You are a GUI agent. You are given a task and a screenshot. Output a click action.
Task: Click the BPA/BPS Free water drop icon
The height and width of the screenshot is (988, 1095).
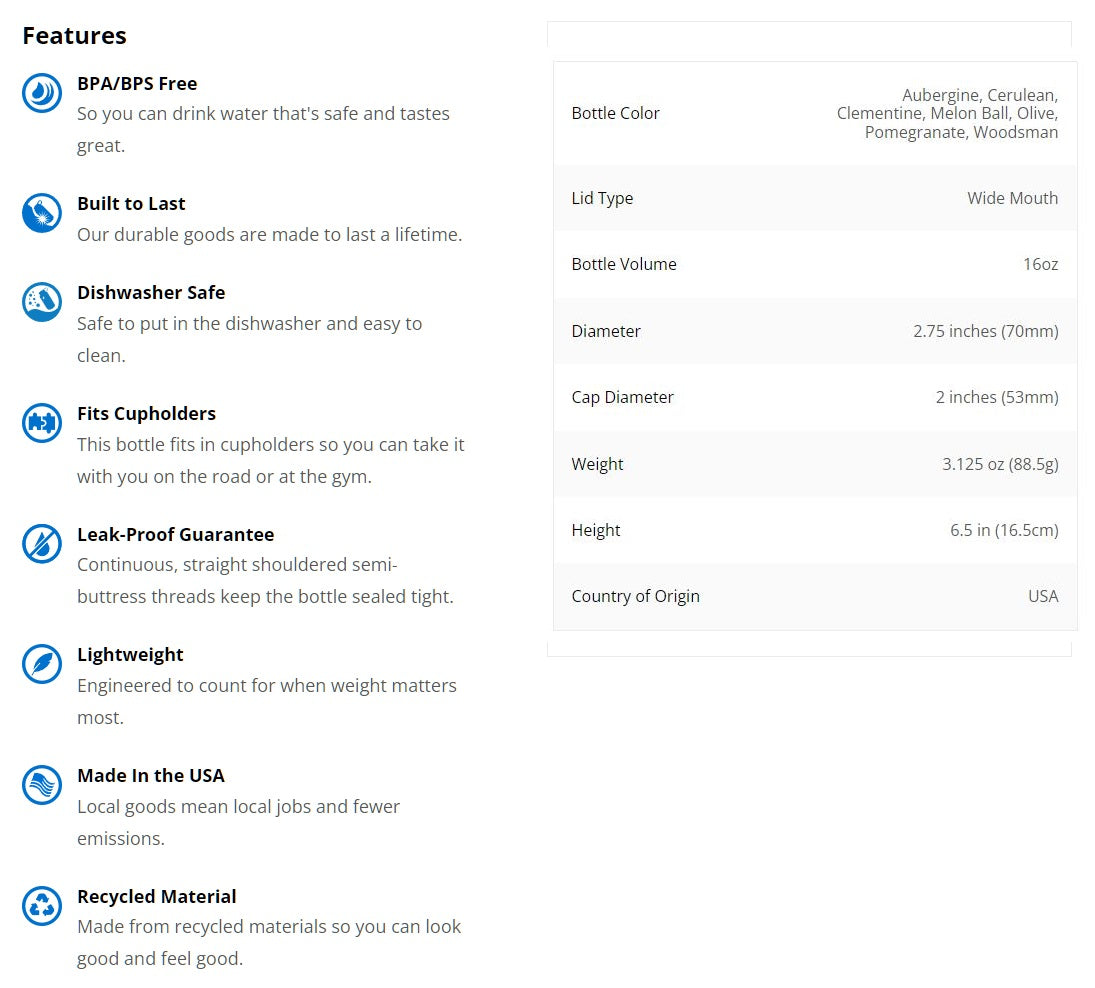click(42, 93)
